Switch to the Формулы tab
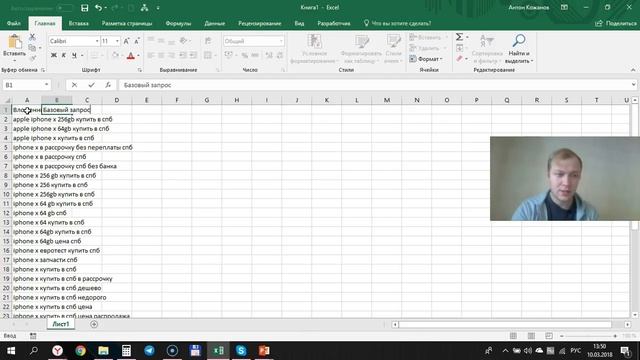 click(x=178, y=23)
